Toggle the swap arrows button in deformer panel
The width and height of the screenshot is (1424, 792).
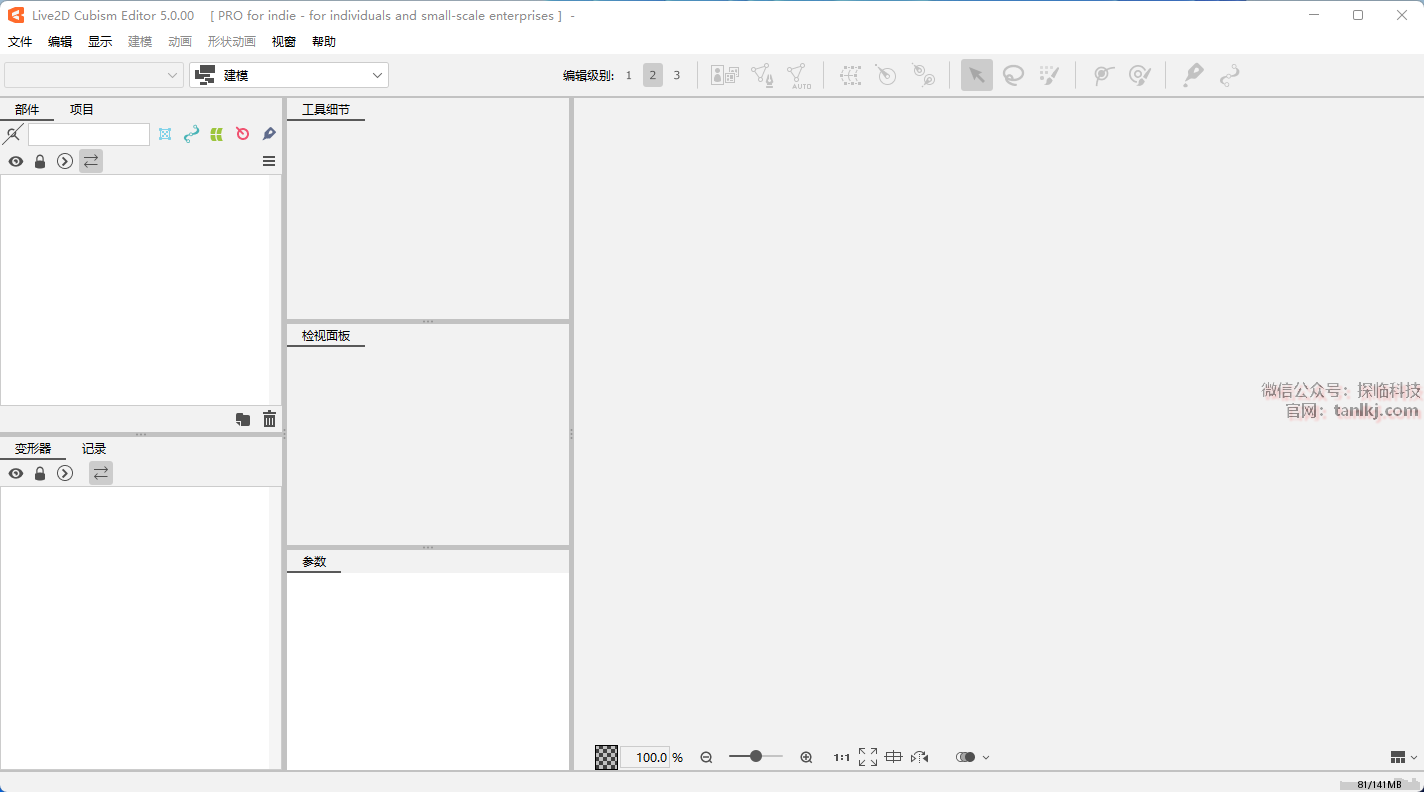(x=101, y=473)
